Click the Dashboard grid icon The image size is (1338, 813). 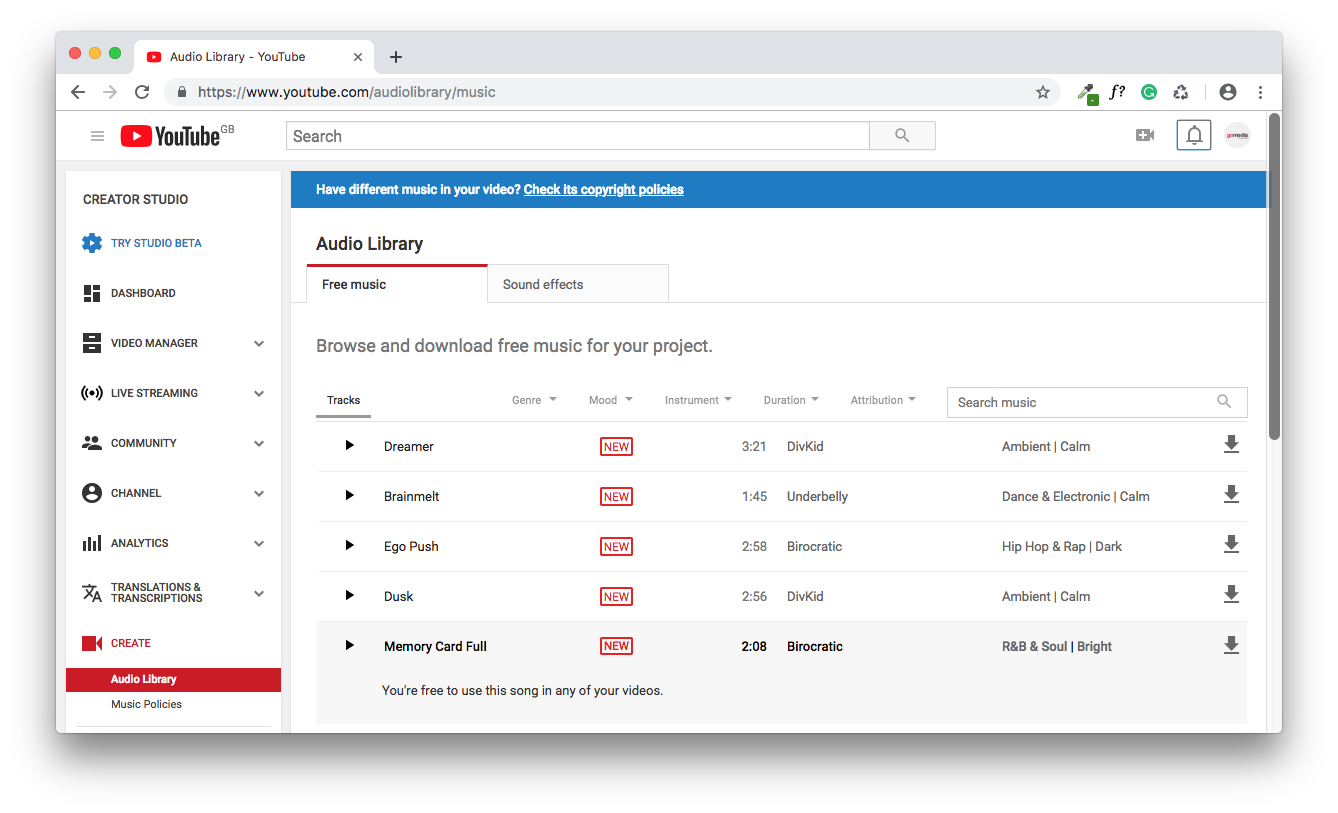pos(92,293)
